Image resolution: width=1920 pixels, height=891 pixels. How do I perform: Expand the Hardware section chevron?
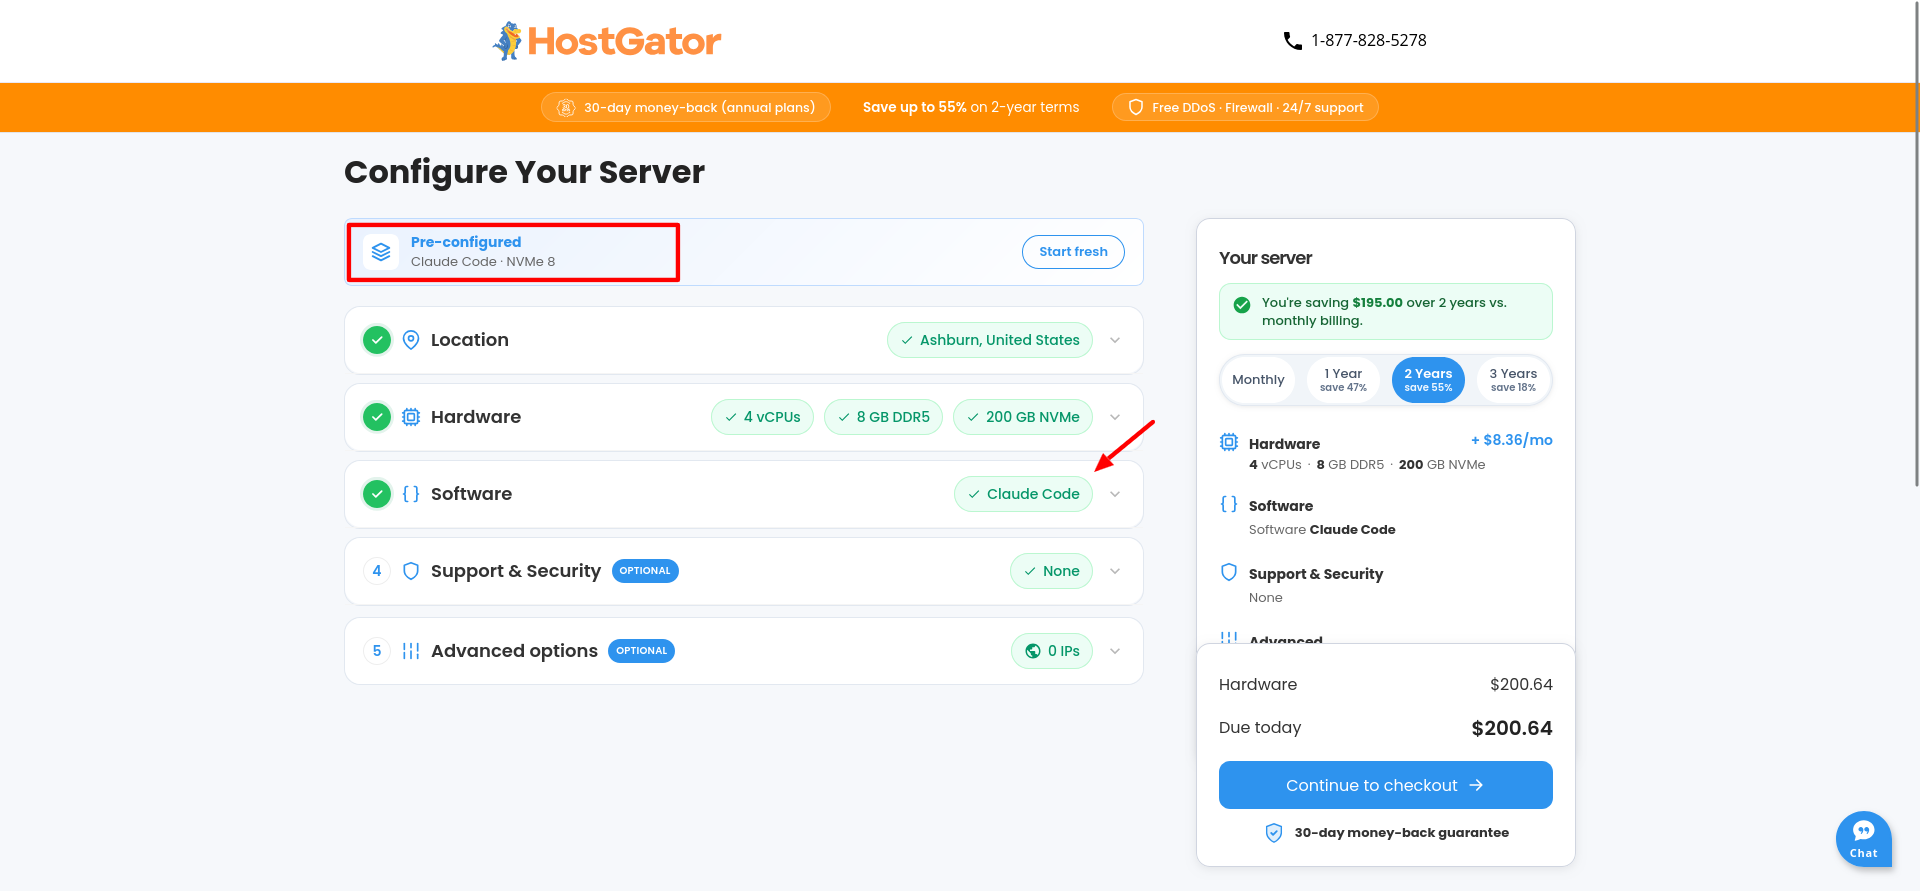[x=1115, y=417]
